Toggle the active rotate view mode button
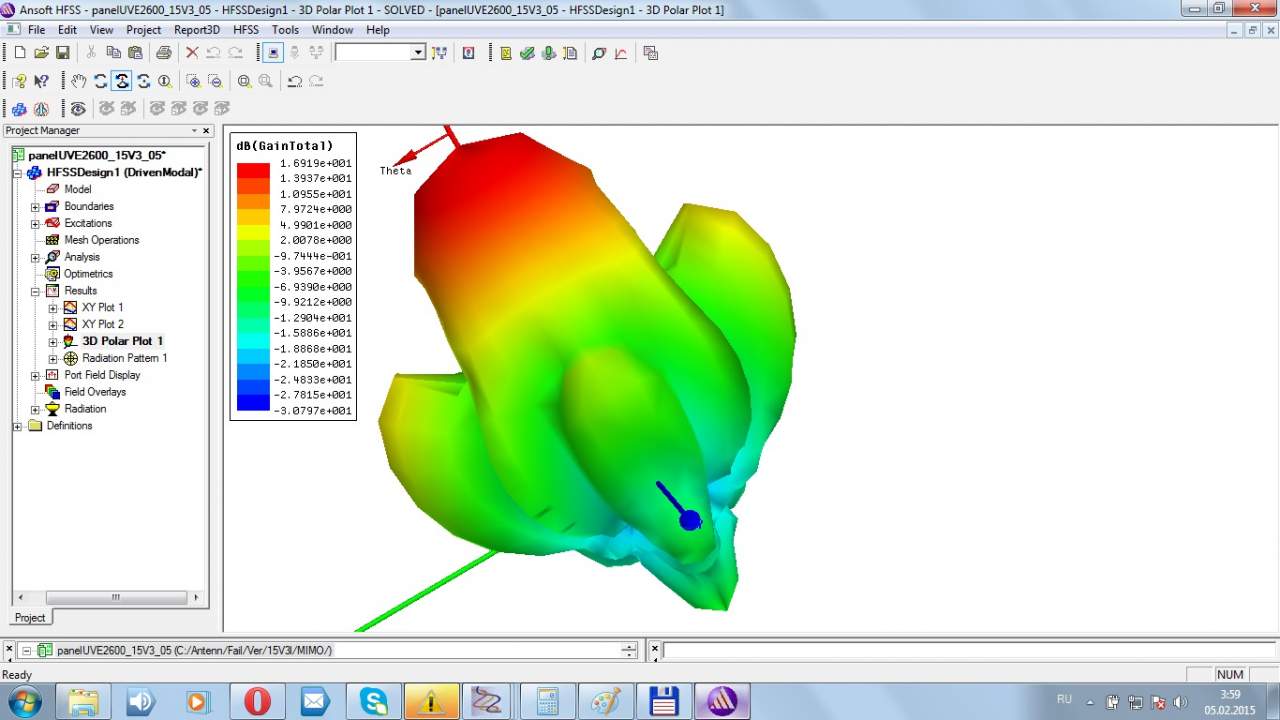Screen dimensions: 1280x720 coord(121,81)
